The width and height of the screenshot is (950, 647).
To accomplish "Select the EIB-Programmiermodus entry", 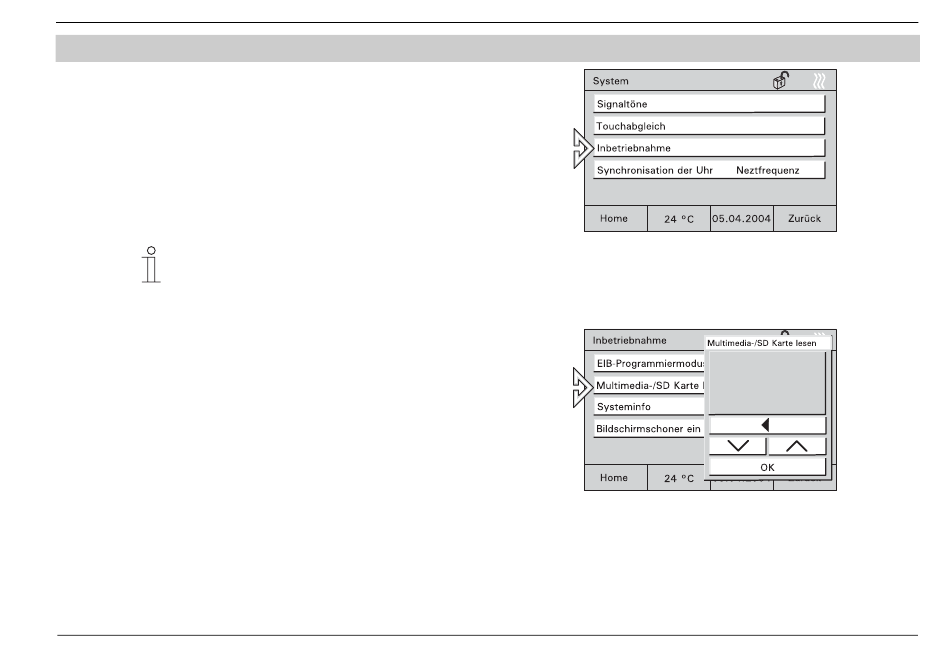I will (x=649, y=363).
